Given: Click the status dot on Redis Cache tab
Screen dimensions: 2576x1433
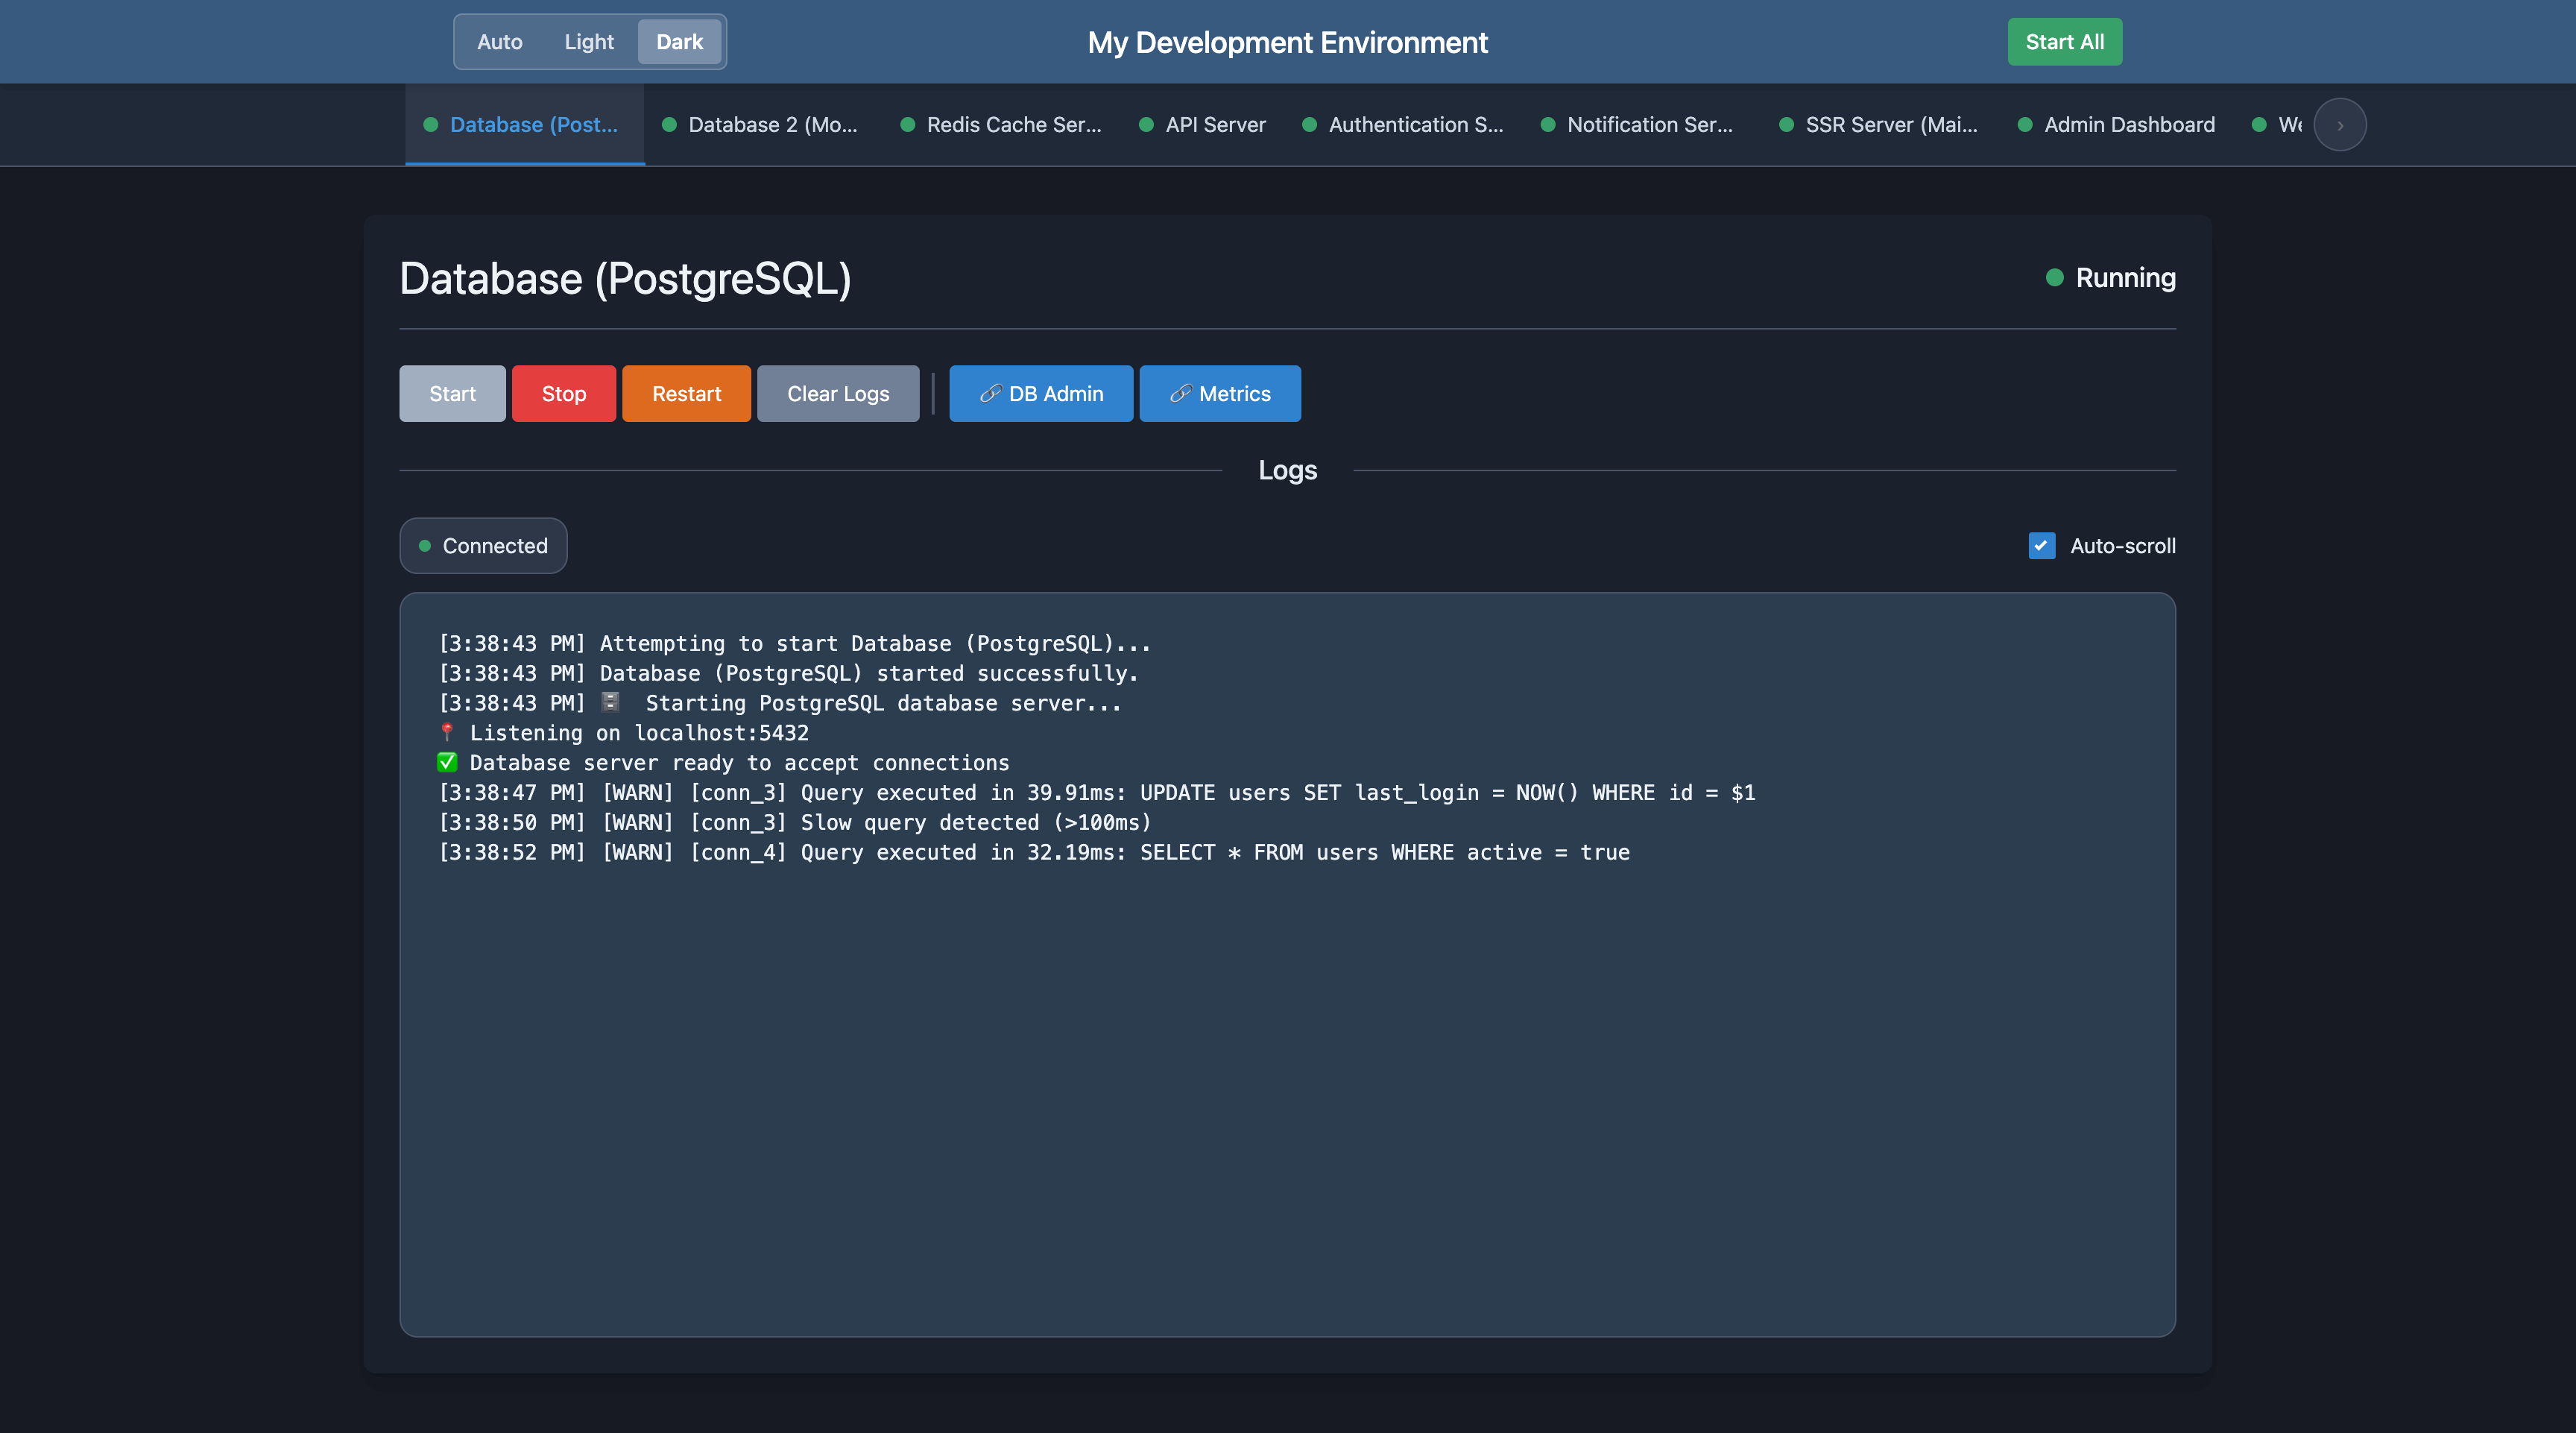Looking at the screenshot, I should 908,125.
